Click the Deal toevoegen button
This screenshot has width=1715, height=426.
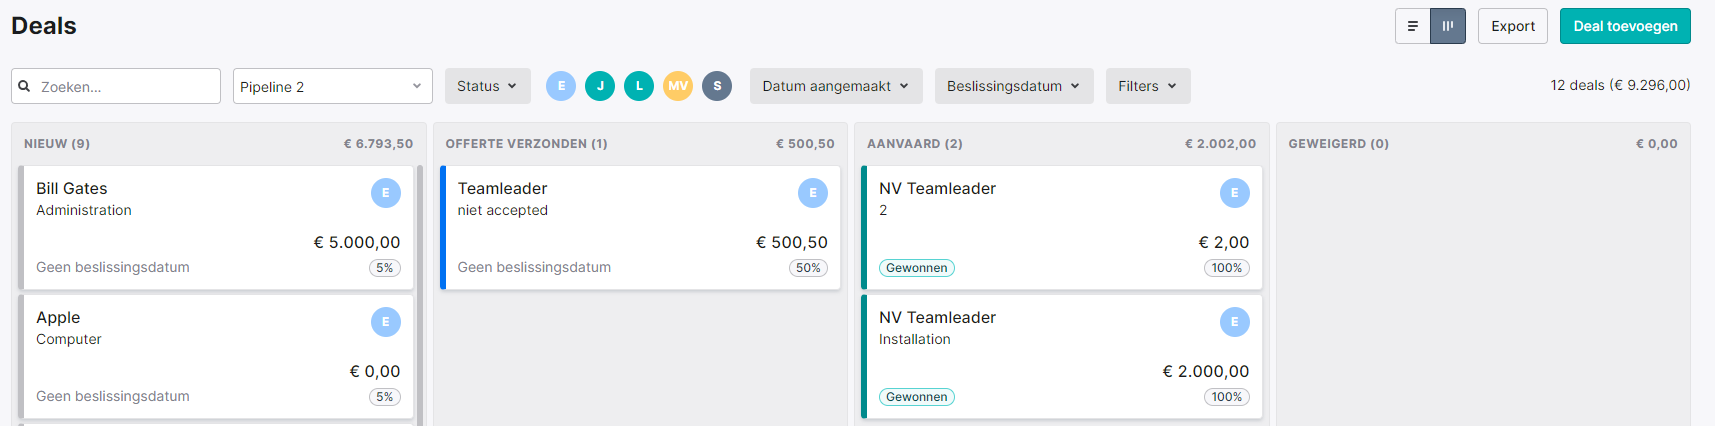click(x=1625, y=26)
